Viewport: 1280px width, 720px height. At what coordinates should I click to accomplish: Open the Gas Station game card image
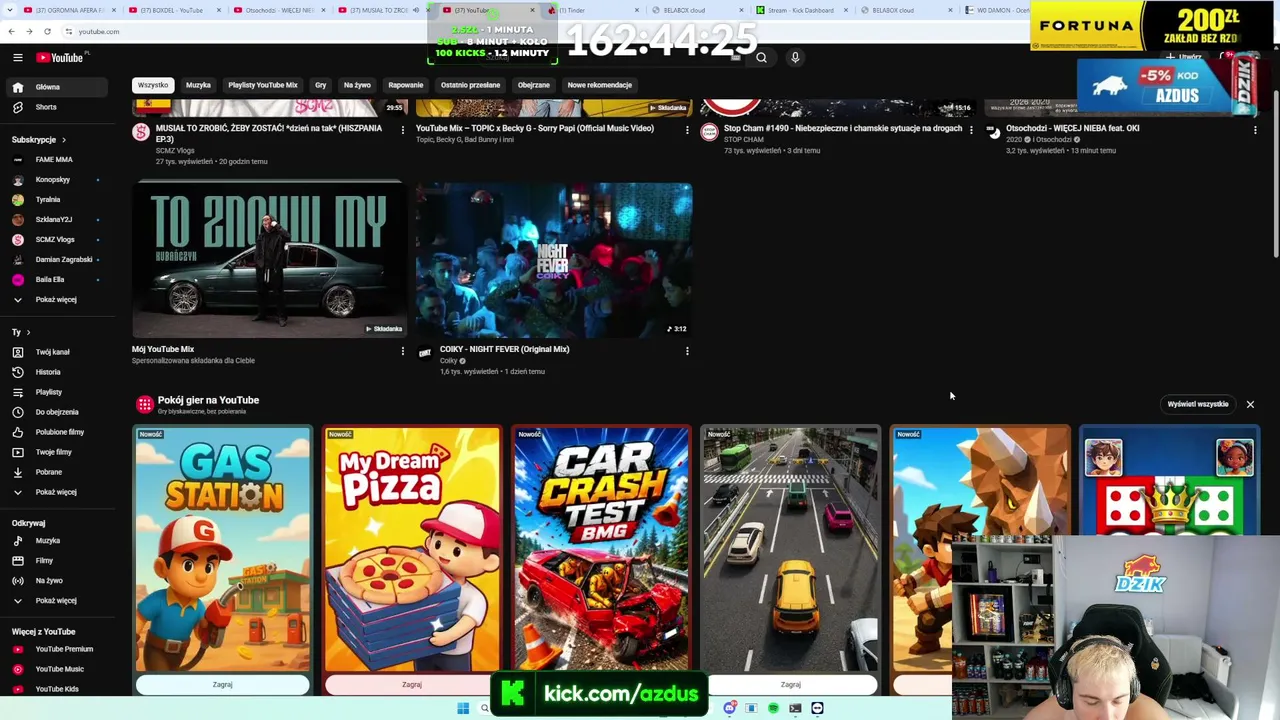coord(222,549)
